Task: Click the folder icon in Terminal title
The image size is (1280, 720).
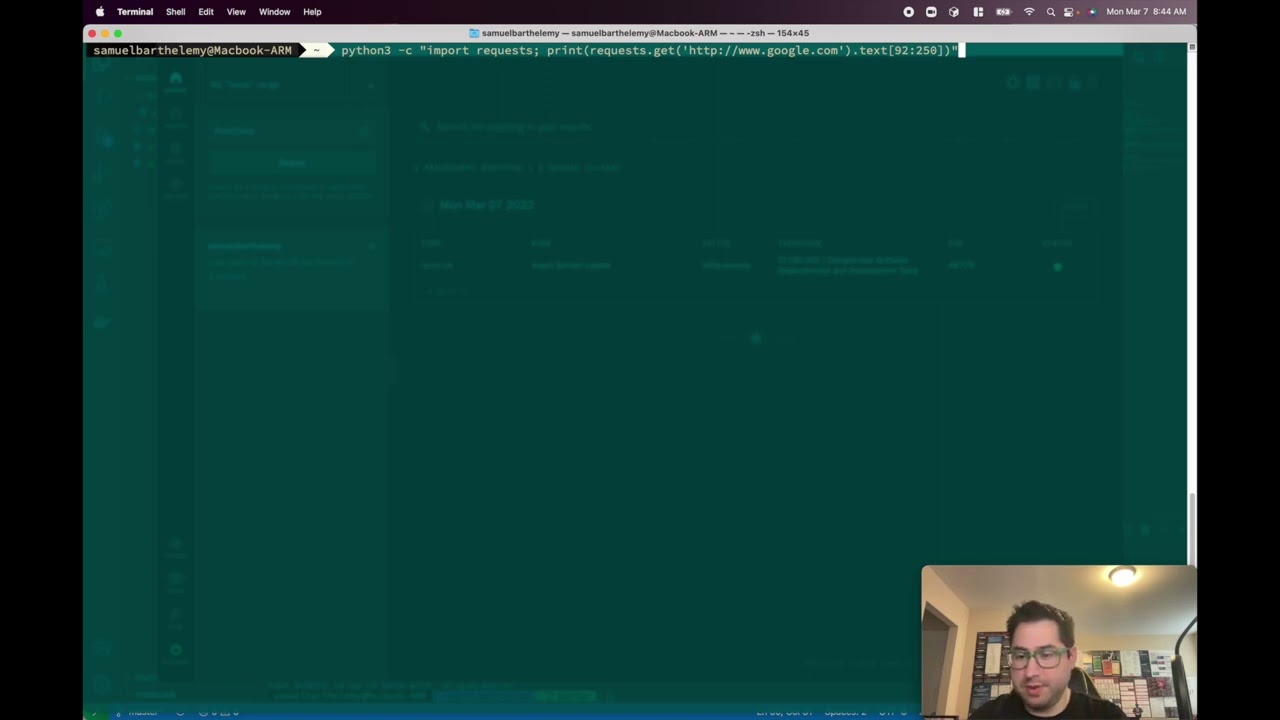Action: tap(474, 33)
